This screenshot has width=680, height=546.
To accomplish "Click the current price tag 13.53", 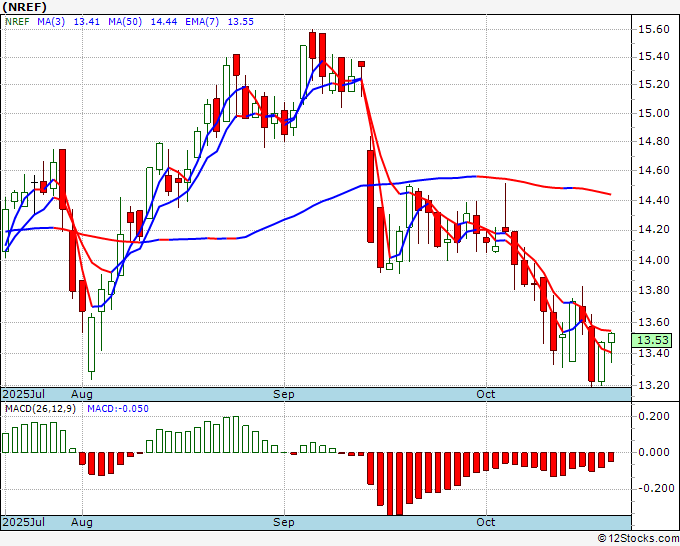I will (652, 340).
